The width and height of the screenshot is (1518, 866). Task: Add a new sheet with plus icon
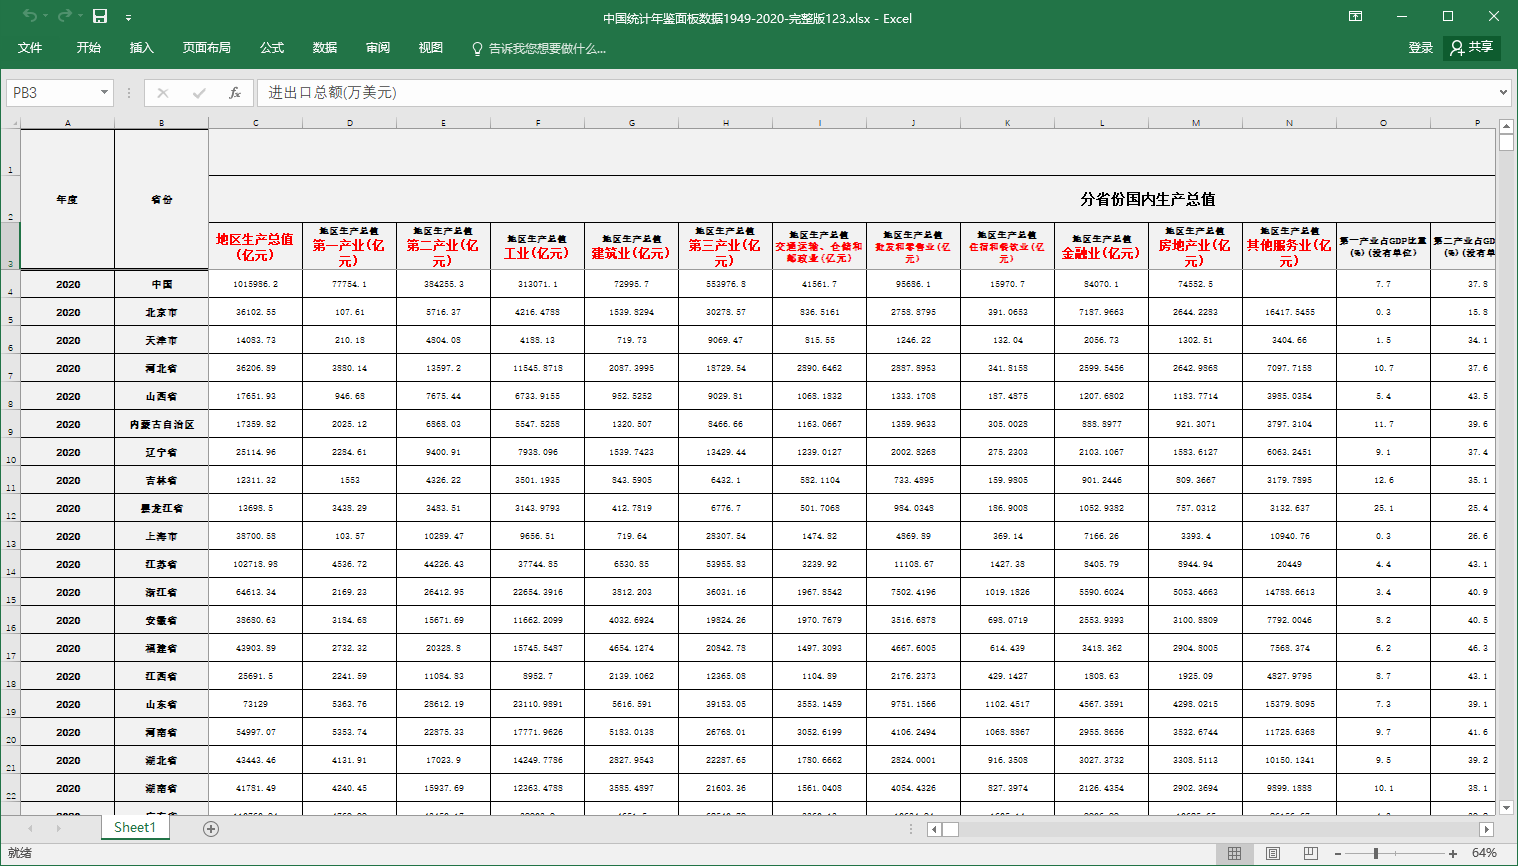211,828
